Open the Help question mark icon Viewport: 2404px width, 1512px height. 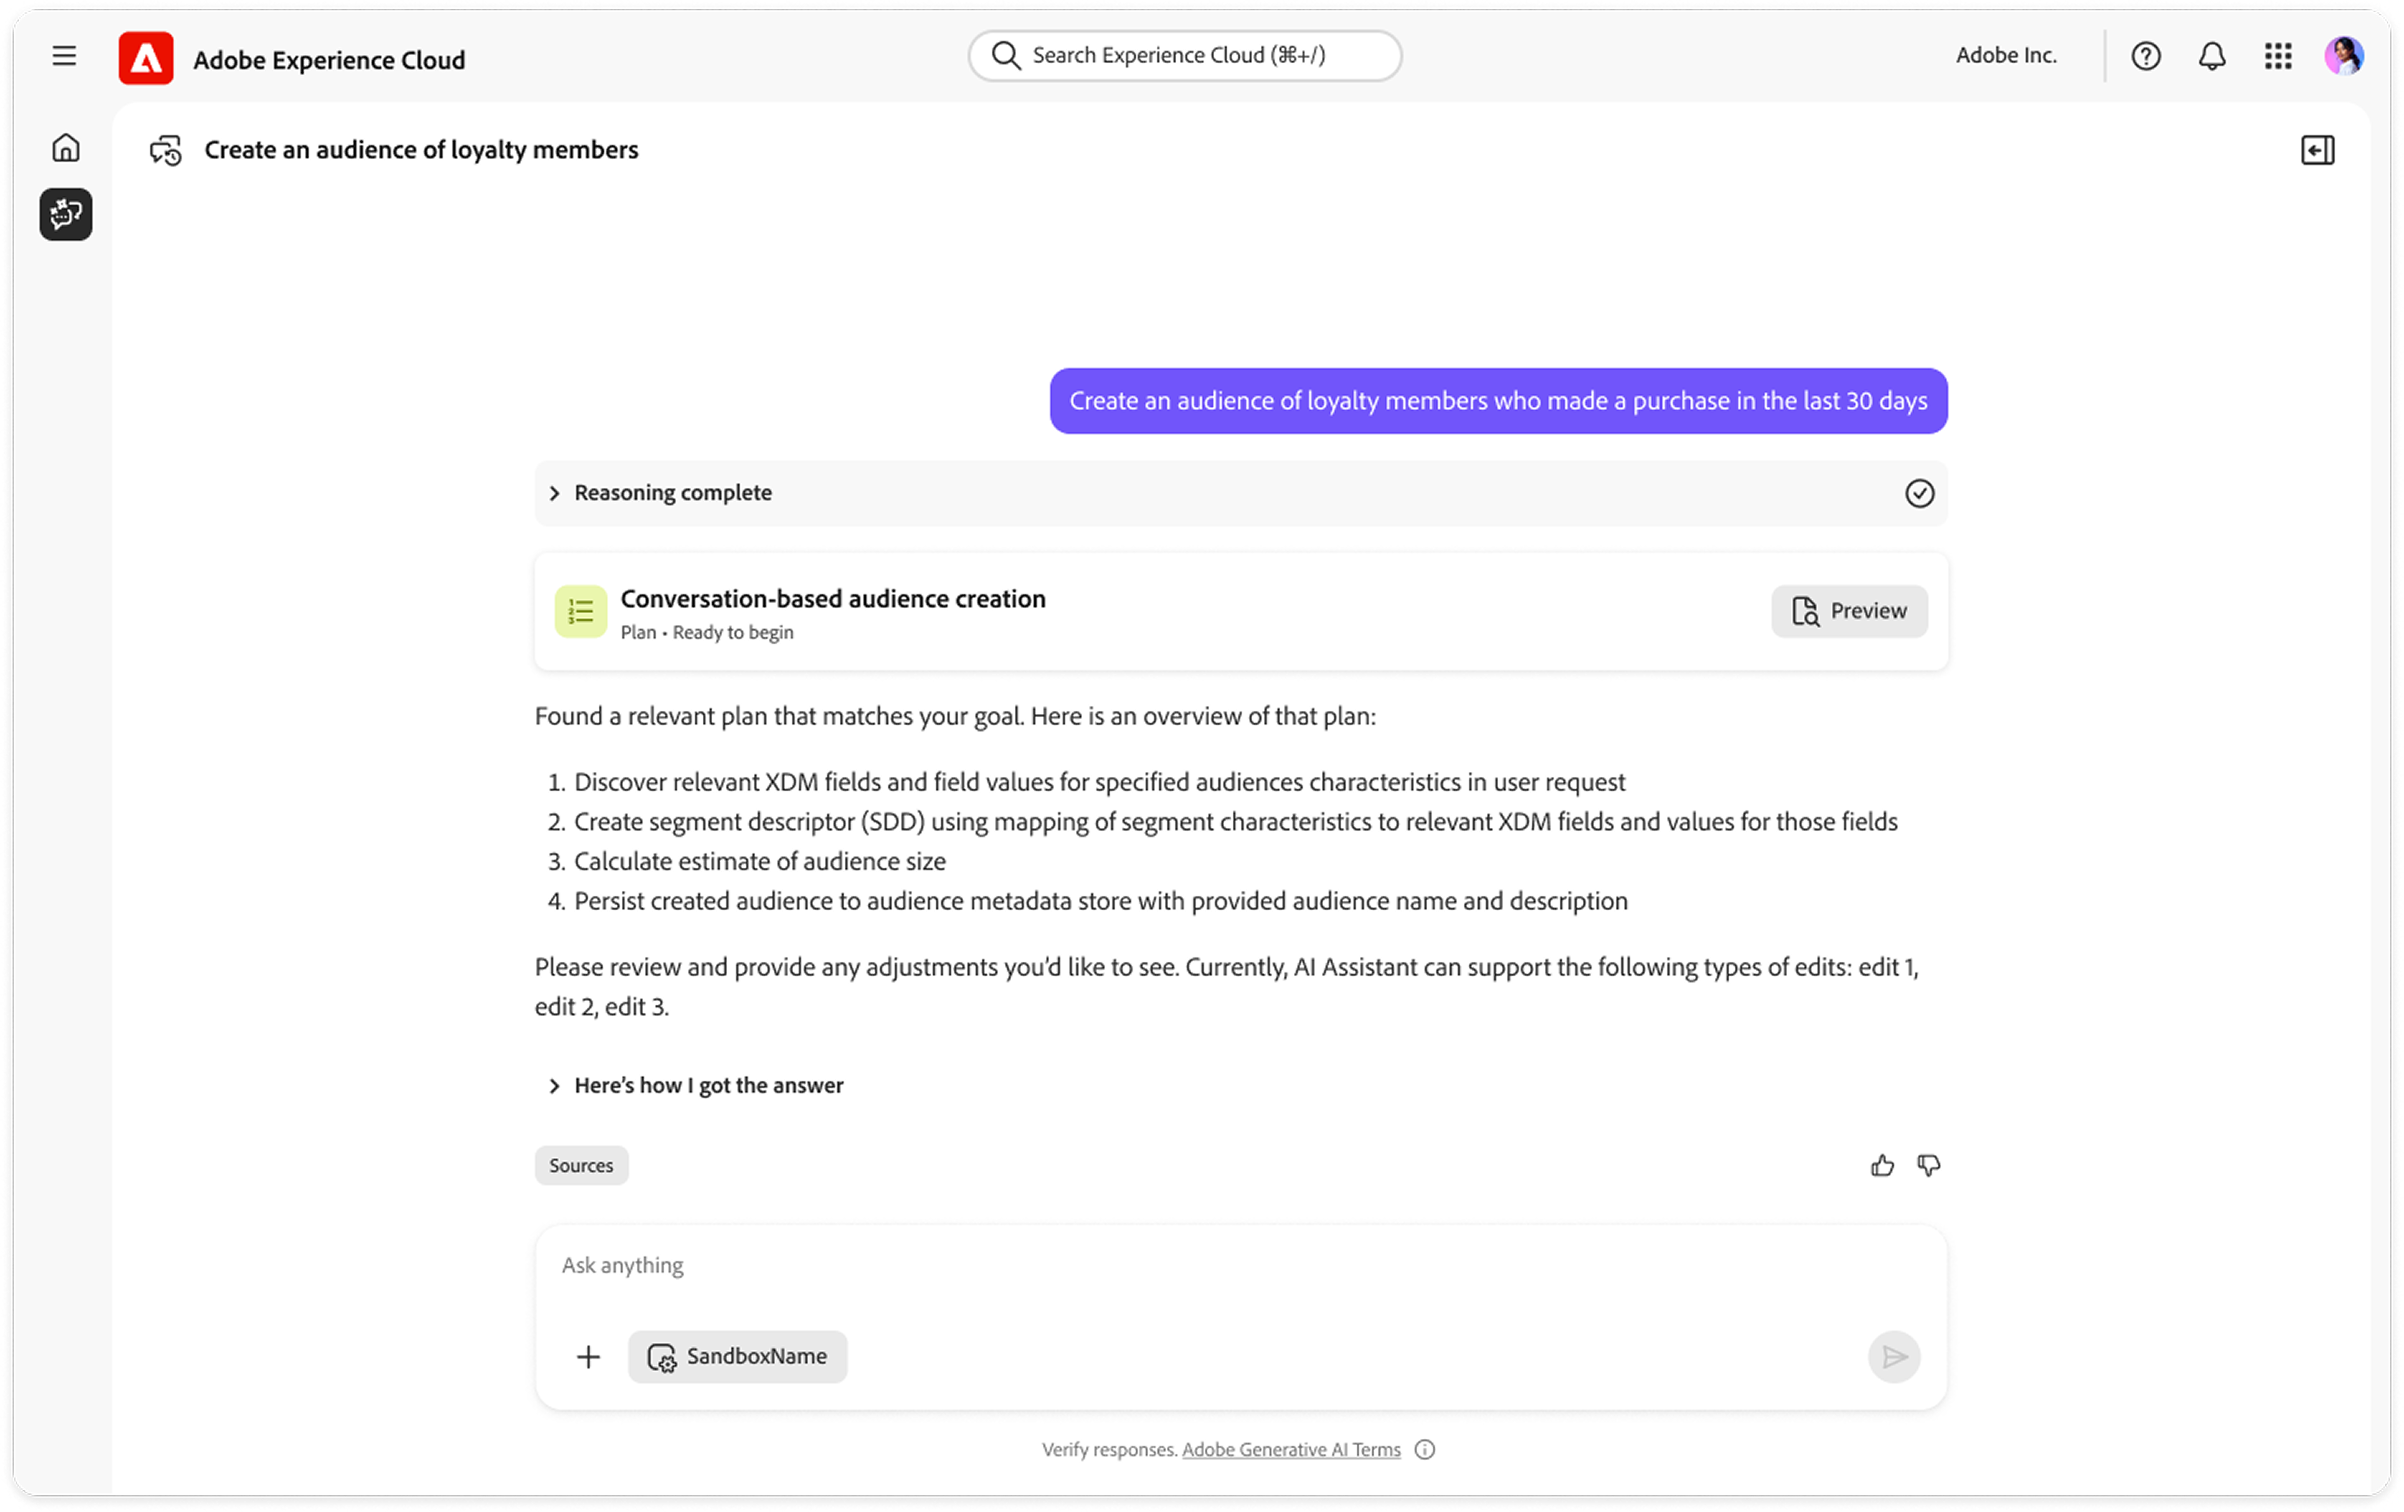click(2145, 56)
